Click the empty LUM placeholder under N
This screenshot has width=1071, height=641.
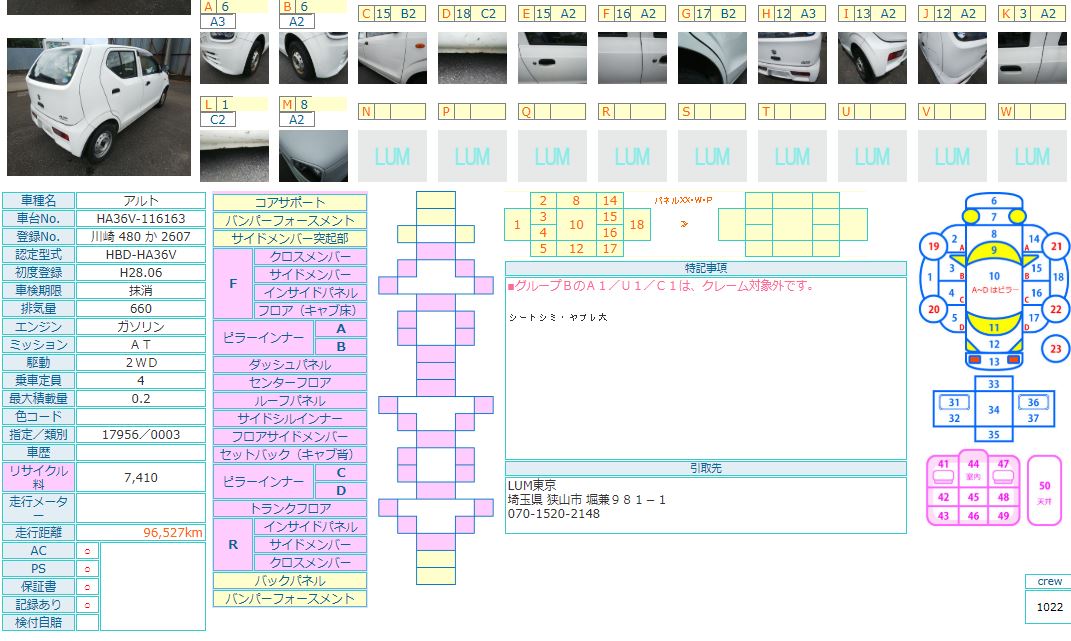click(392, 156)
